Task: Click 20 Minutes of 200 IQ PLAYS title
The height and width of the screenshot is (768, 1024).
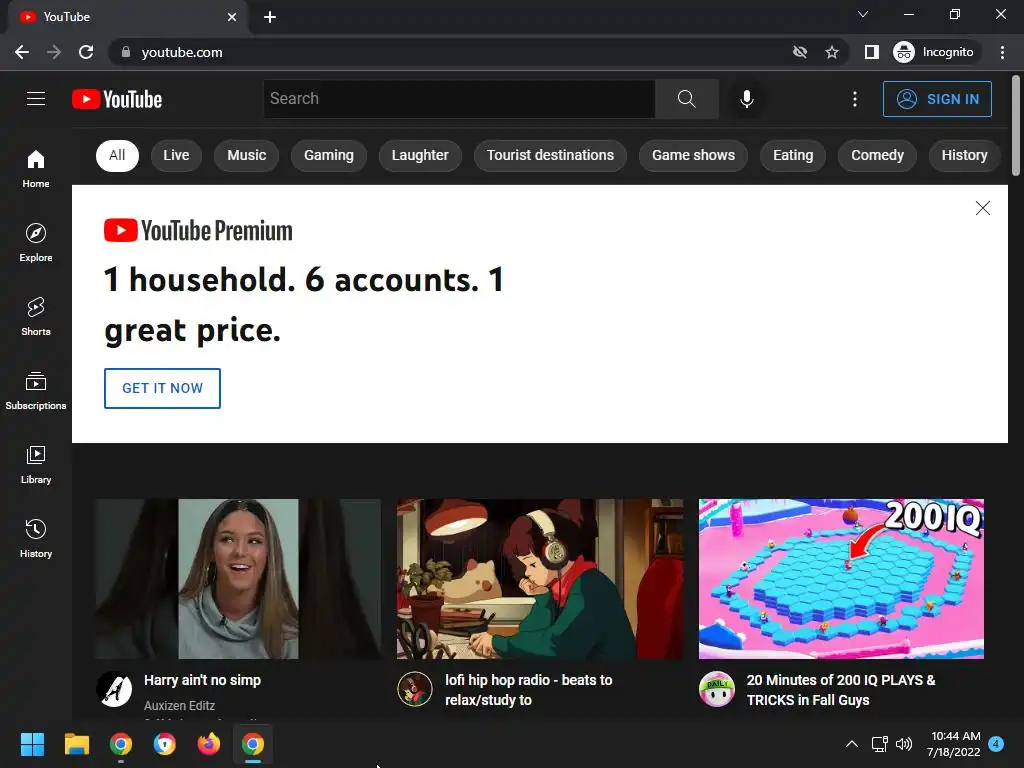Action: (841, 690)
